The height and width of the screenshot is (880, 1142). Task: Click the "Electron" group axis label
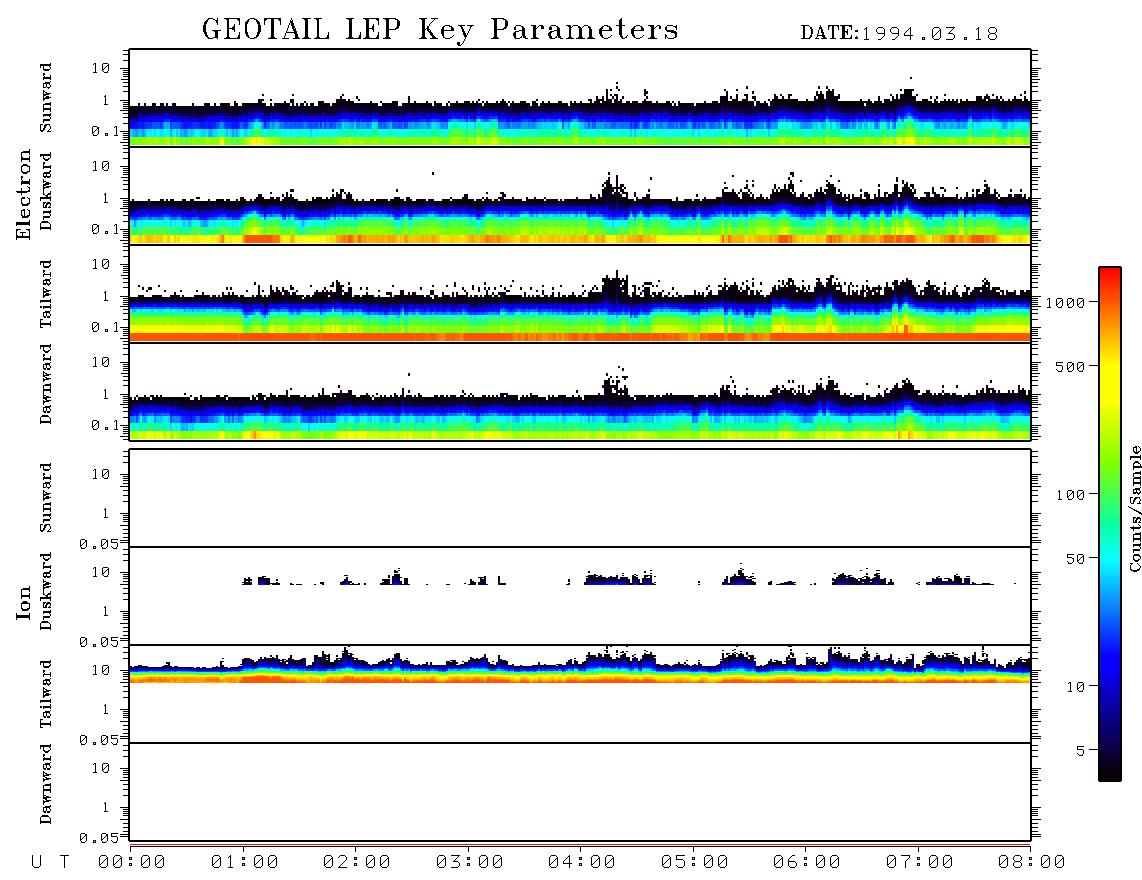pyautogui.click(x=23, y=194)
